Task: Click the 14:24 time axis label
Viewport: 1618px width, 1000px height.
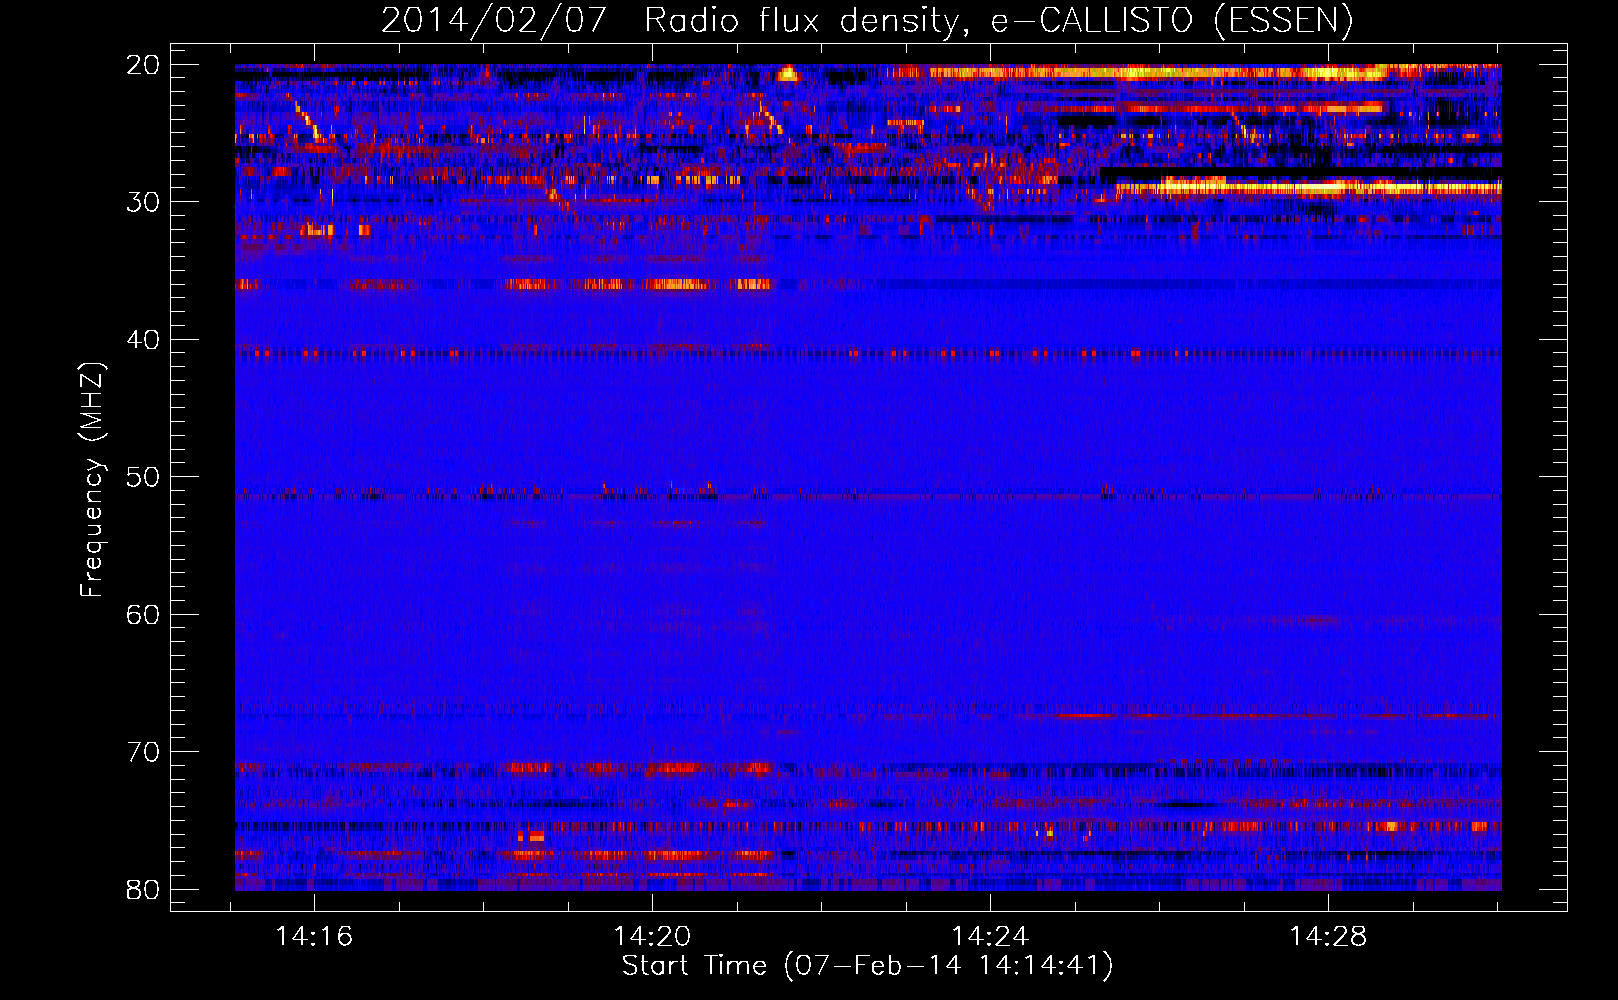Action: 990,937
